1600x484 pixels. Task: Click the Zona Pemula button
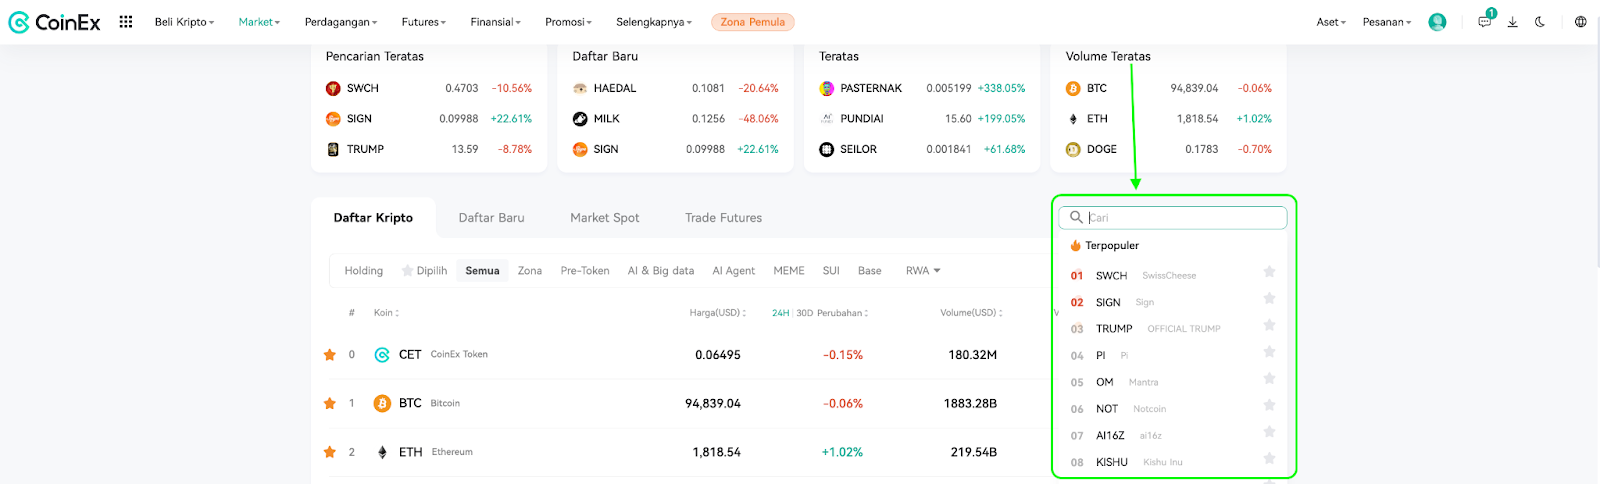[x=753, y=22]
